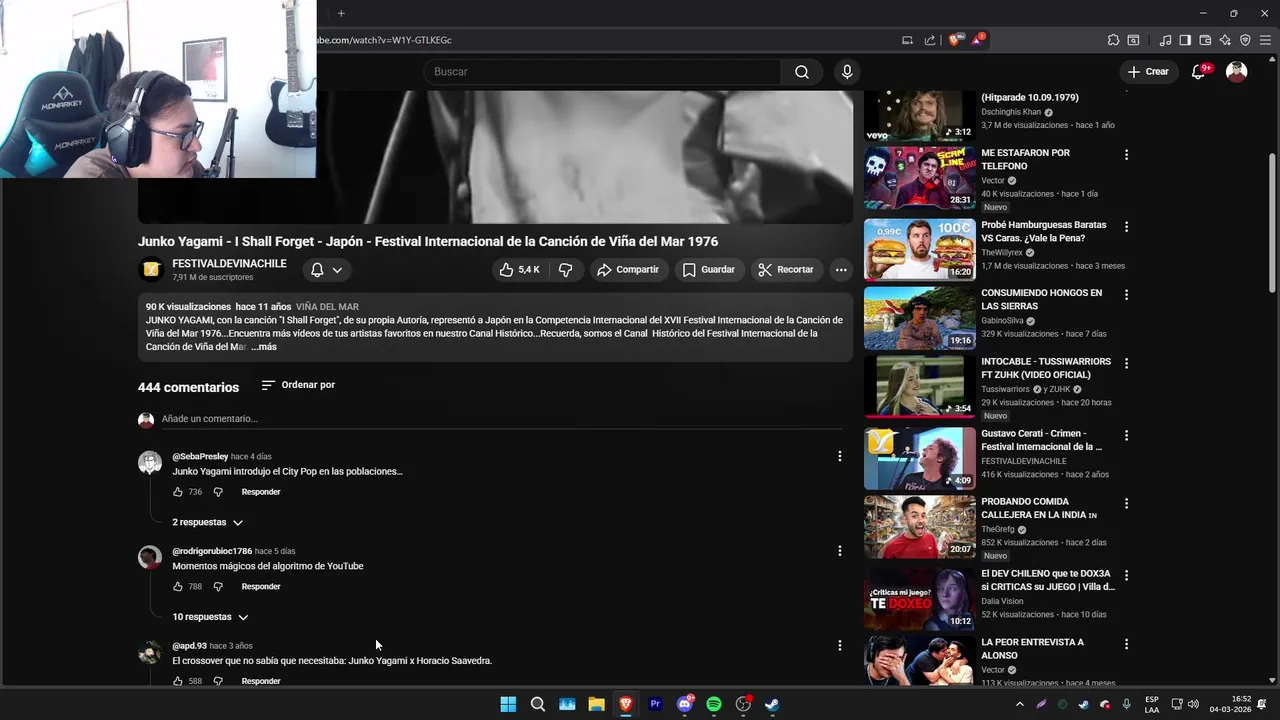Image resolution: width=1280 pixels, height=720 pixels.
Task: Open options menu for @rodrigorubioc1786 comment
Action: (840, 551)
